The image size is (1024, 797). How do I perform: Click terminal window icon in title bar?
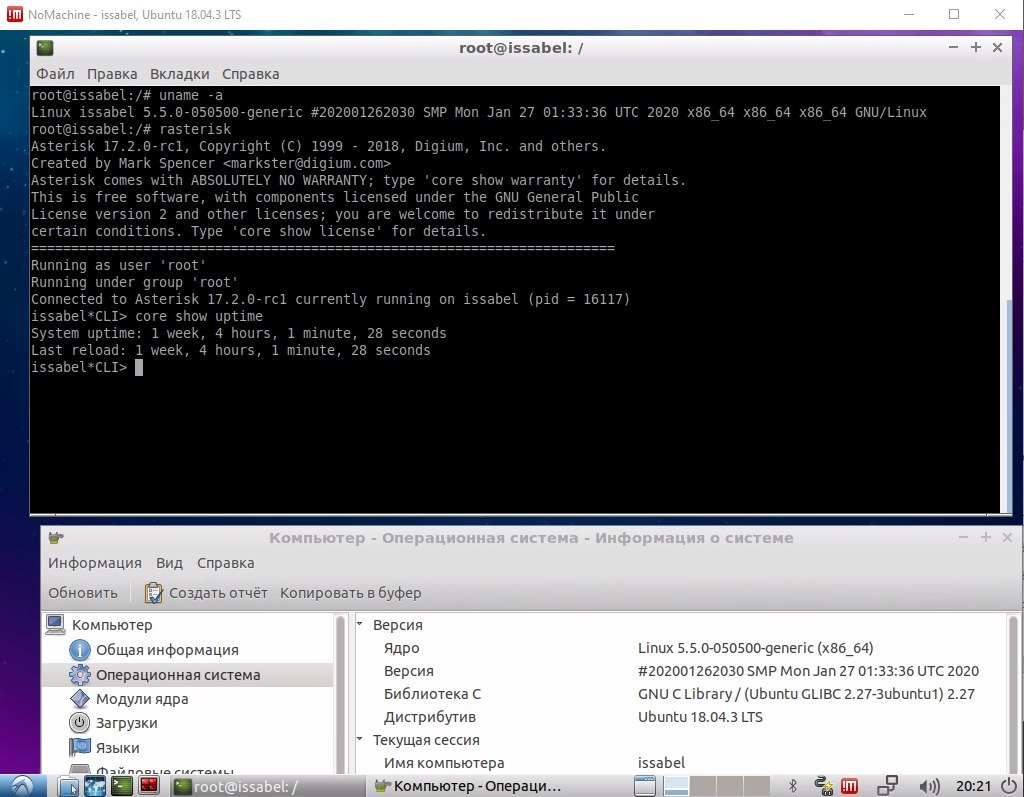(x=45, y=48)
